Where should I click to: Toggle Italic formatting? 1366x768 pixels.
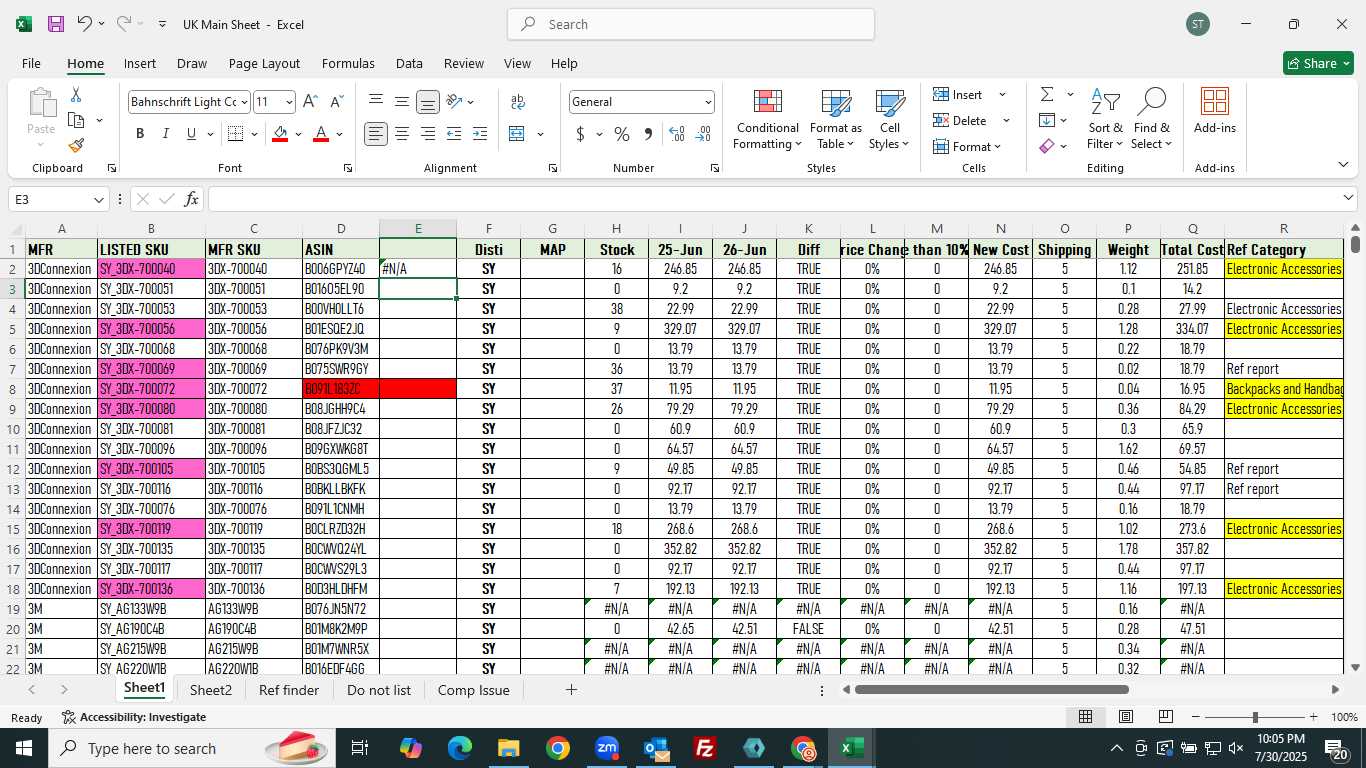point(165,134)
